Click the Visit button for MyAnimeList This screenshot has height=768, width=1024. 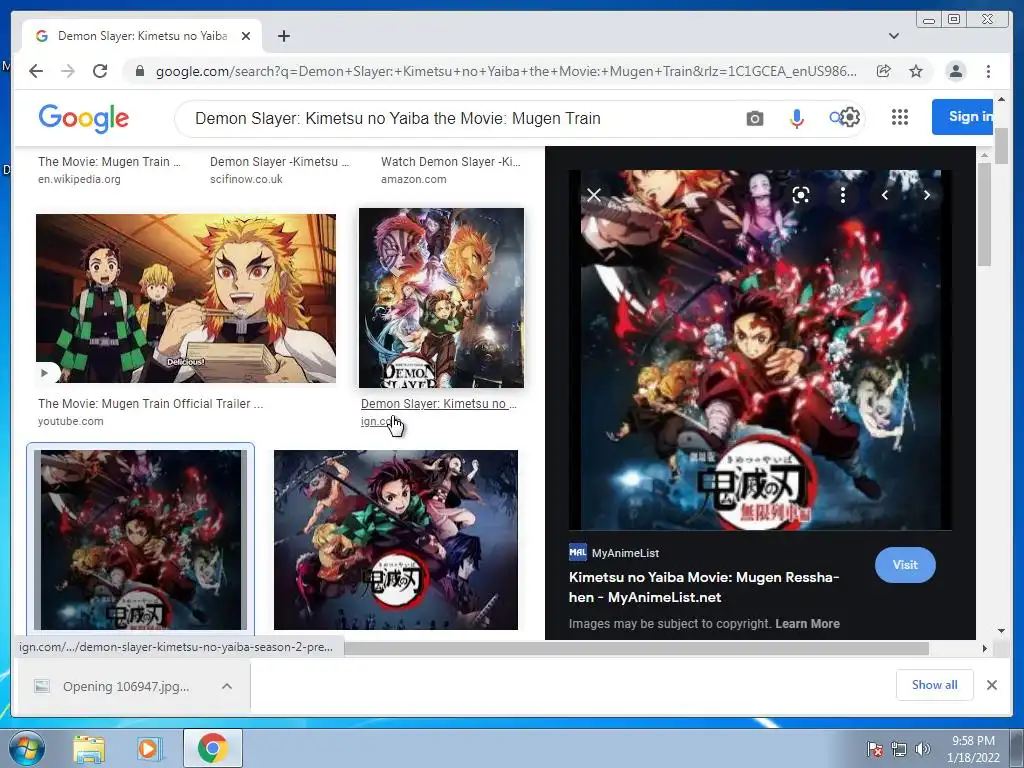point(904,565)
